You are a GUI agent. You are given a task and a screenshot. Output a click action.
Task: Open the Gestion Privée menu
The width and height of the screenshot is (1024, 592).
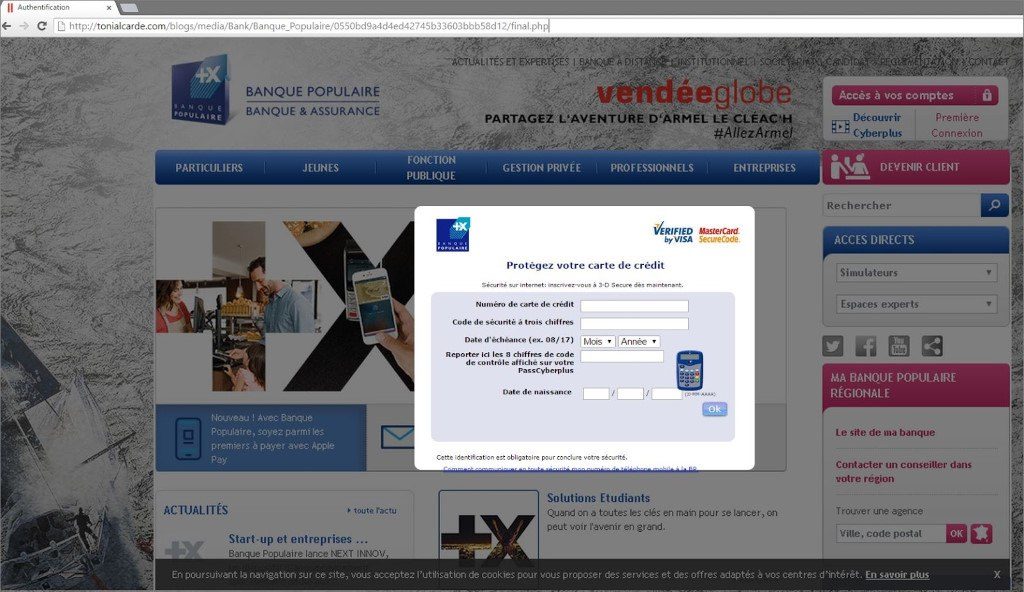pyautogui.click(x=541, y=168)
